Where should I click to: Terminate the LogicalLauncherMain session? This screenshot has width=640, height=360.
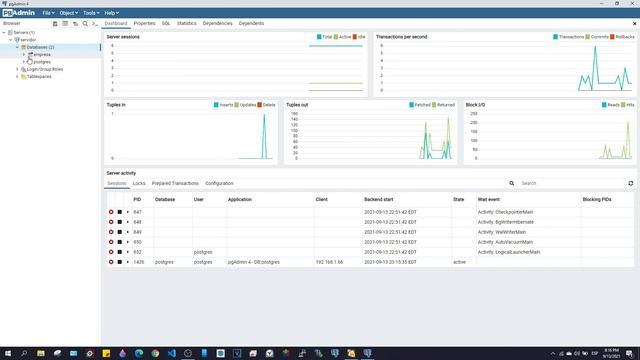click(111, 252)
